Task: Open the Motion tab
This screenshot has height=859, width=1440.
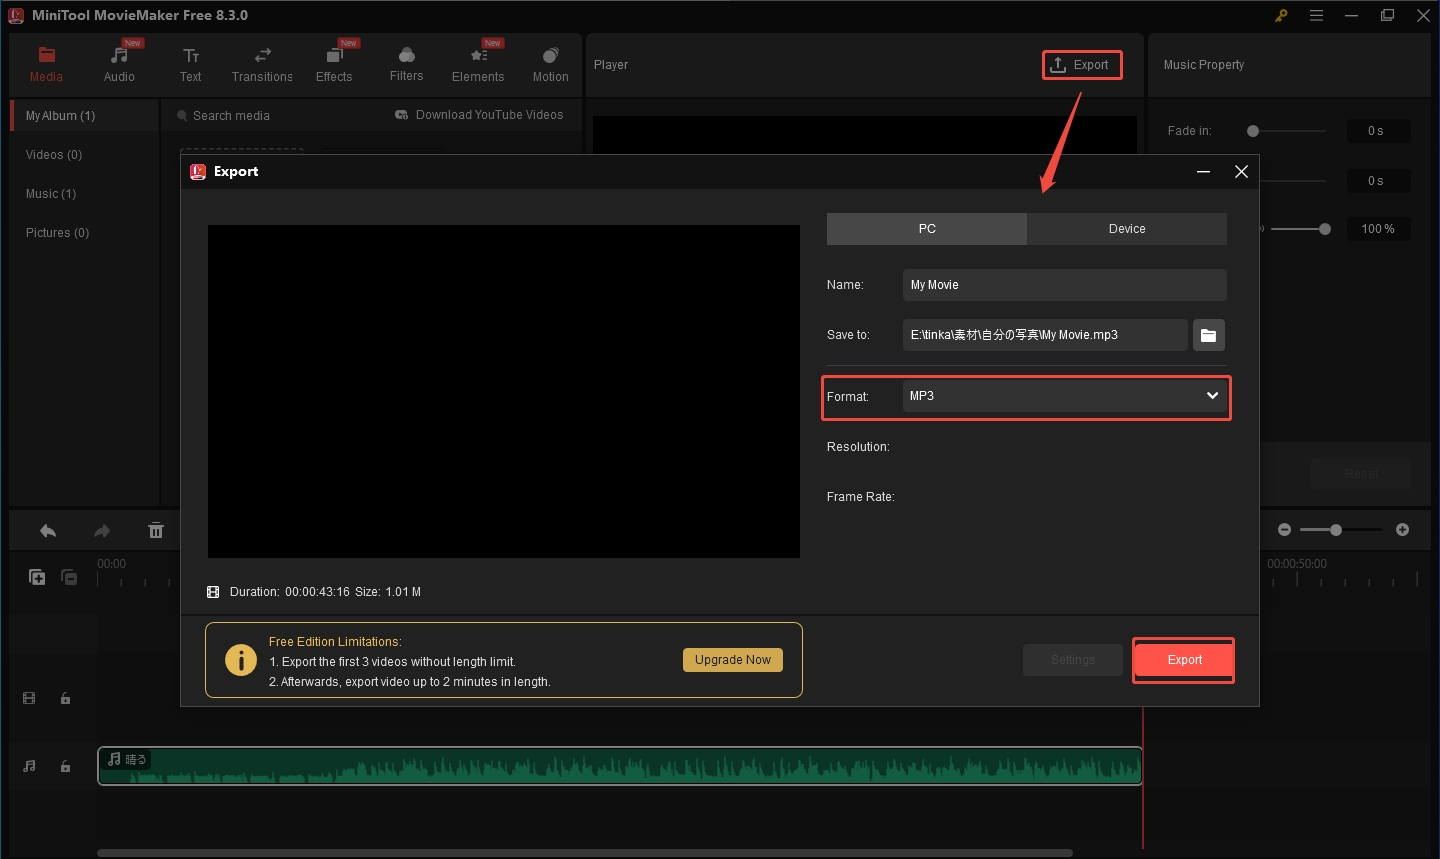Action: (550, 64)
